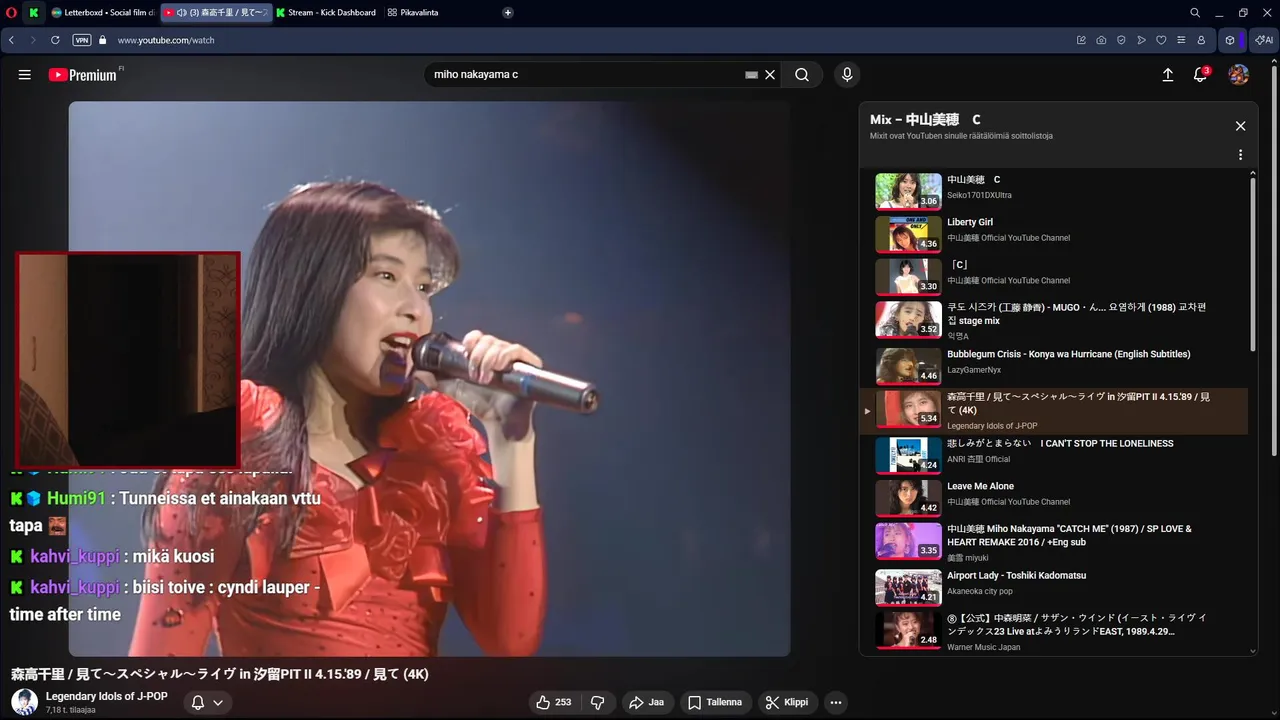This screenshot has width=1280, height=720.
Task: Open the pinned Kick tab
Action: pyautogui.click(x=34, y=13)
